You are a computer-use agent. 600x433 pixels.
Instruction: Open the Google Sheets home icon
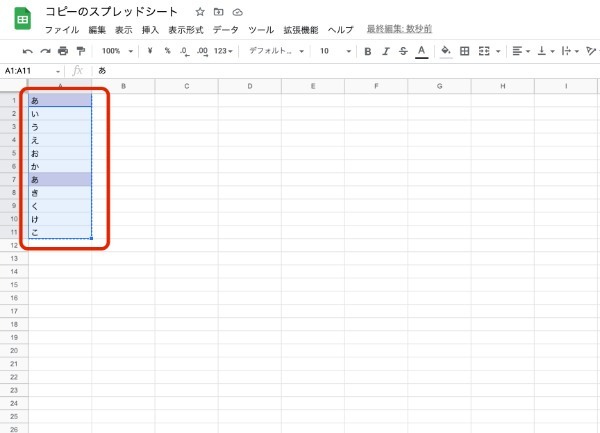[23, 18]
